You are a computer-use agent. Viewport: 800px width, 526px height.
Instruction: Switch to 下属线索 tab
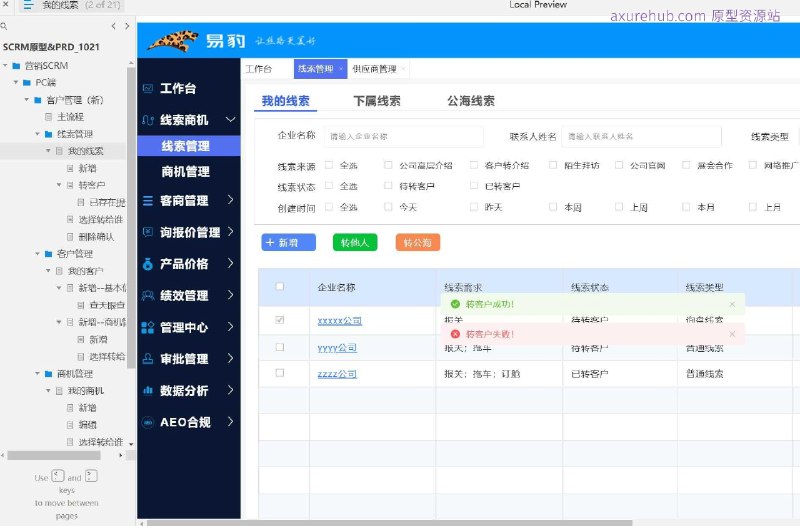[x=377, y=101]
